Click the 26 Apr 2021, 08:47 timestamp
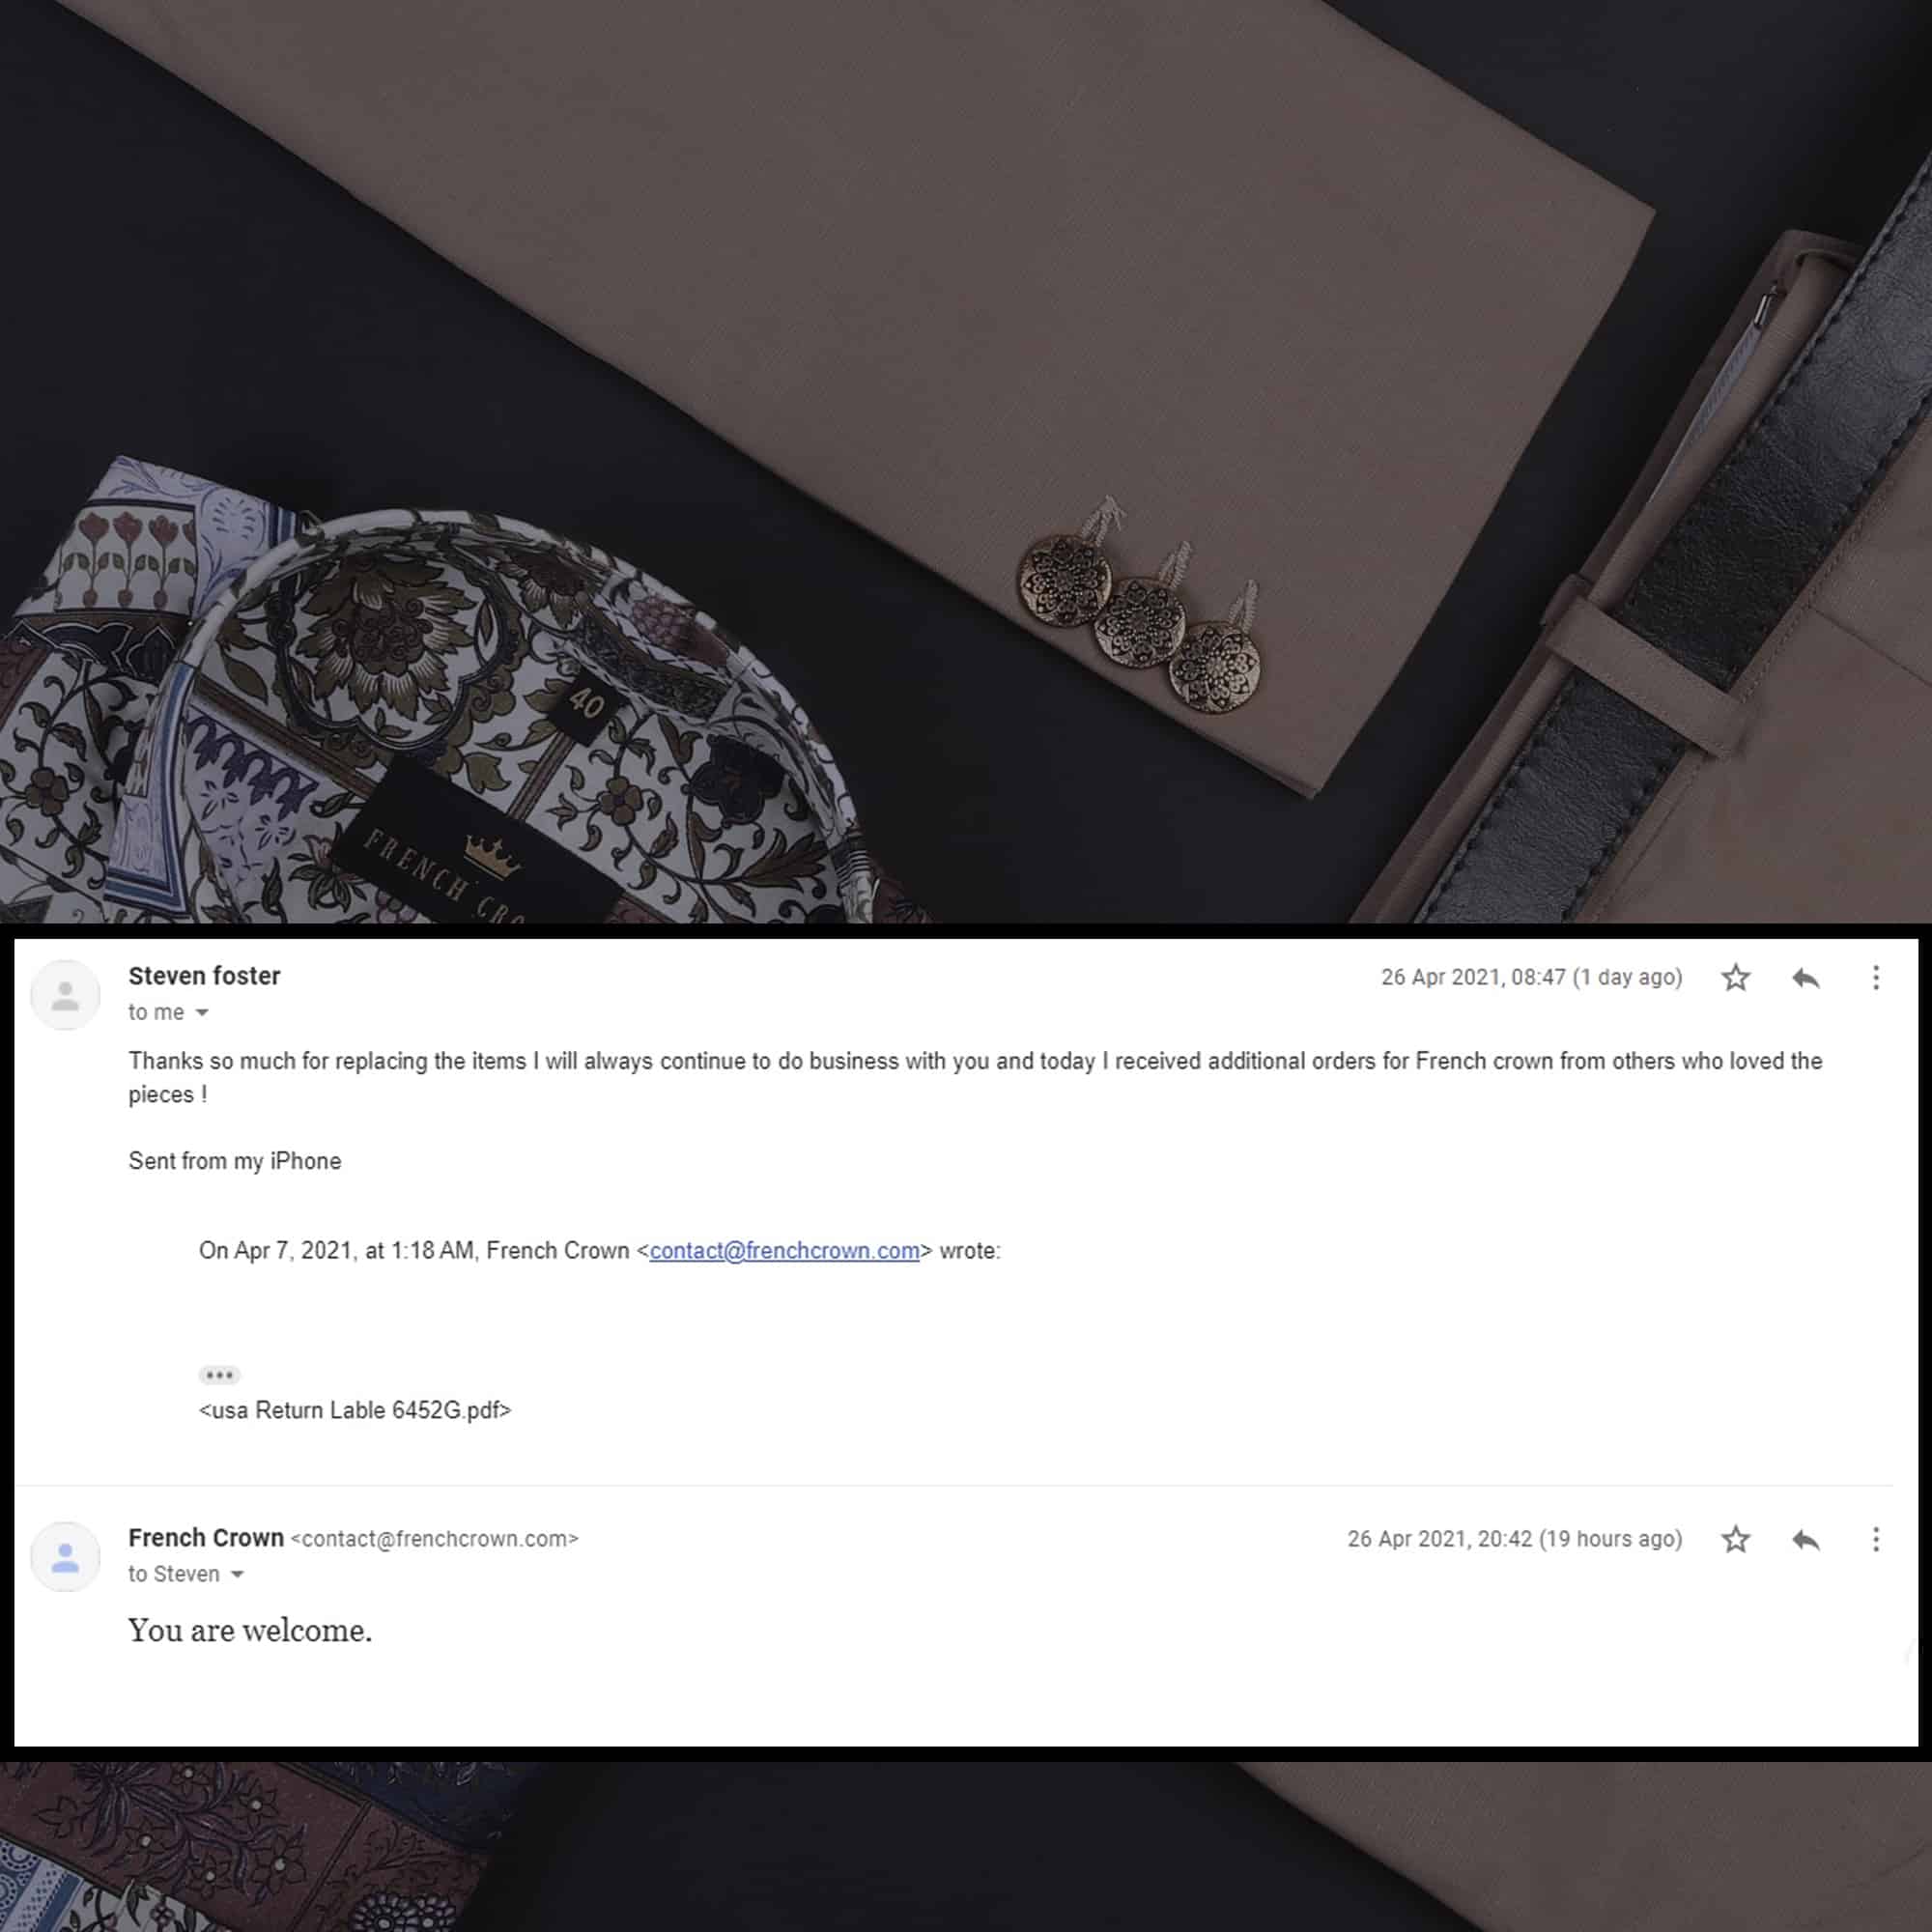The height and width of the screenshot is (1932, 1932). click(1531, 977)
